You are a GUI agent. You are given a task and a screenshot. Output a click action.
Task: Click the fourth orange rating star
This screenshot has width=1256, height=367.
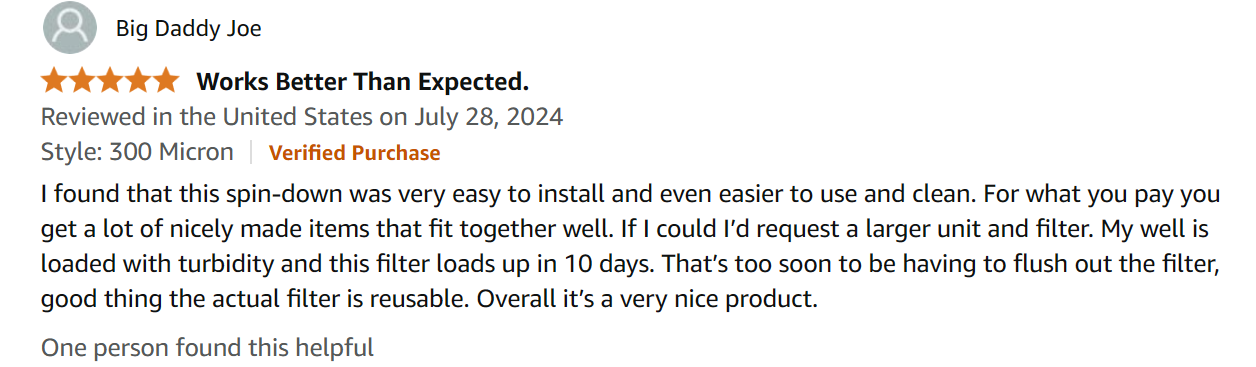point(138,81)
